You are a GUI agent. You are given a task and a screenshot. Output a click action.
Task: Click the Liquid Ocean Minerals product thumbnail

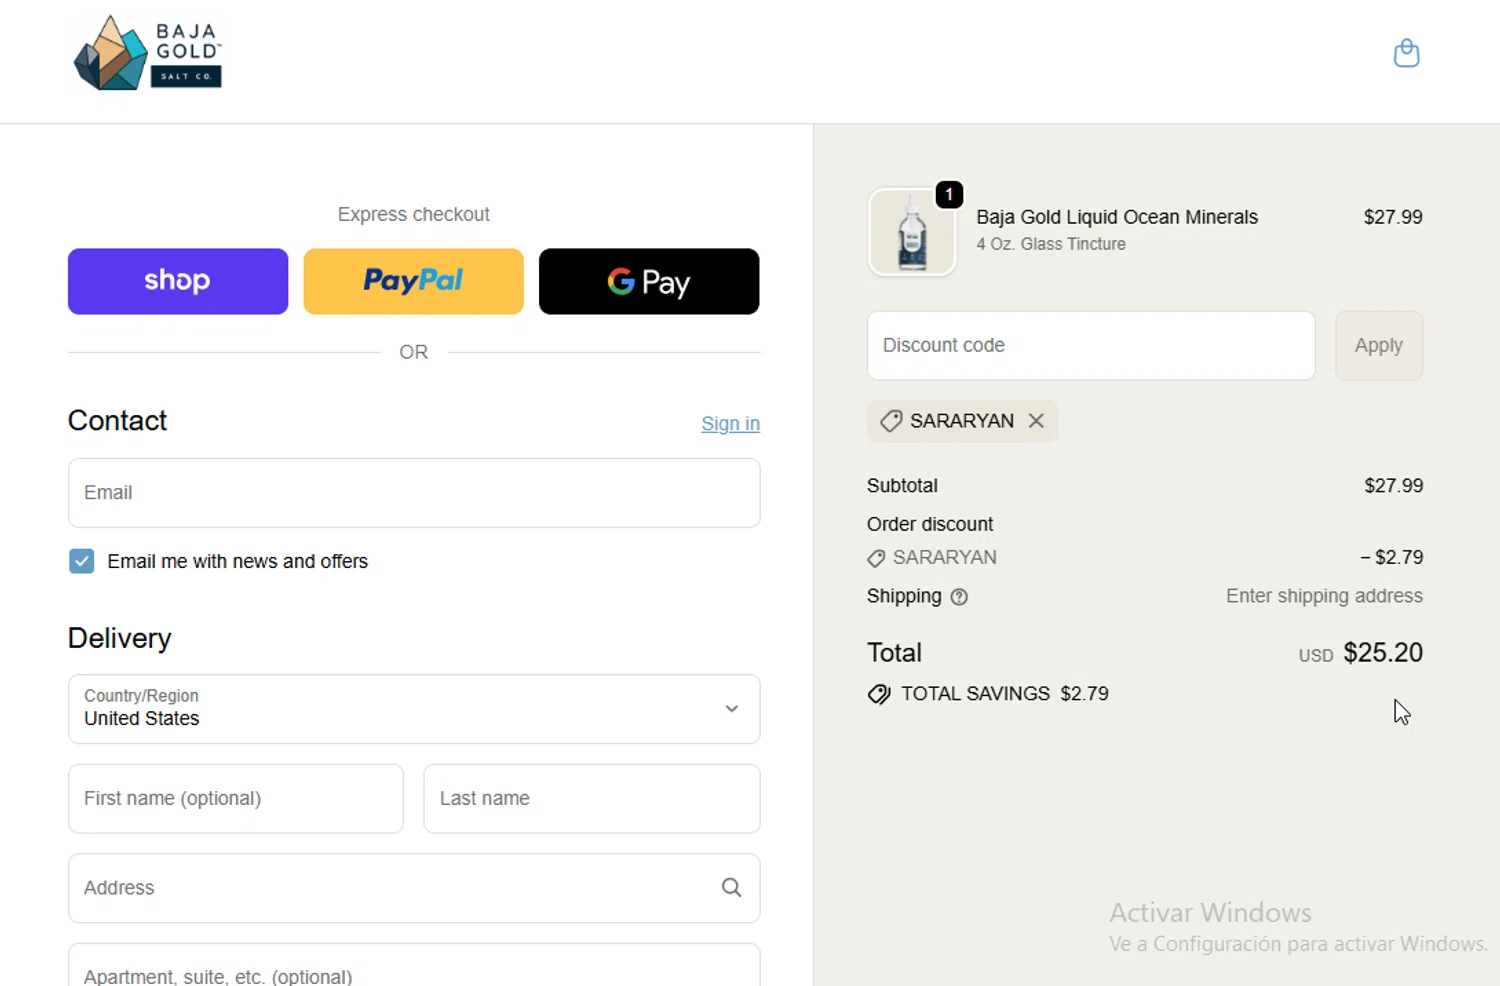coord(912,232)
